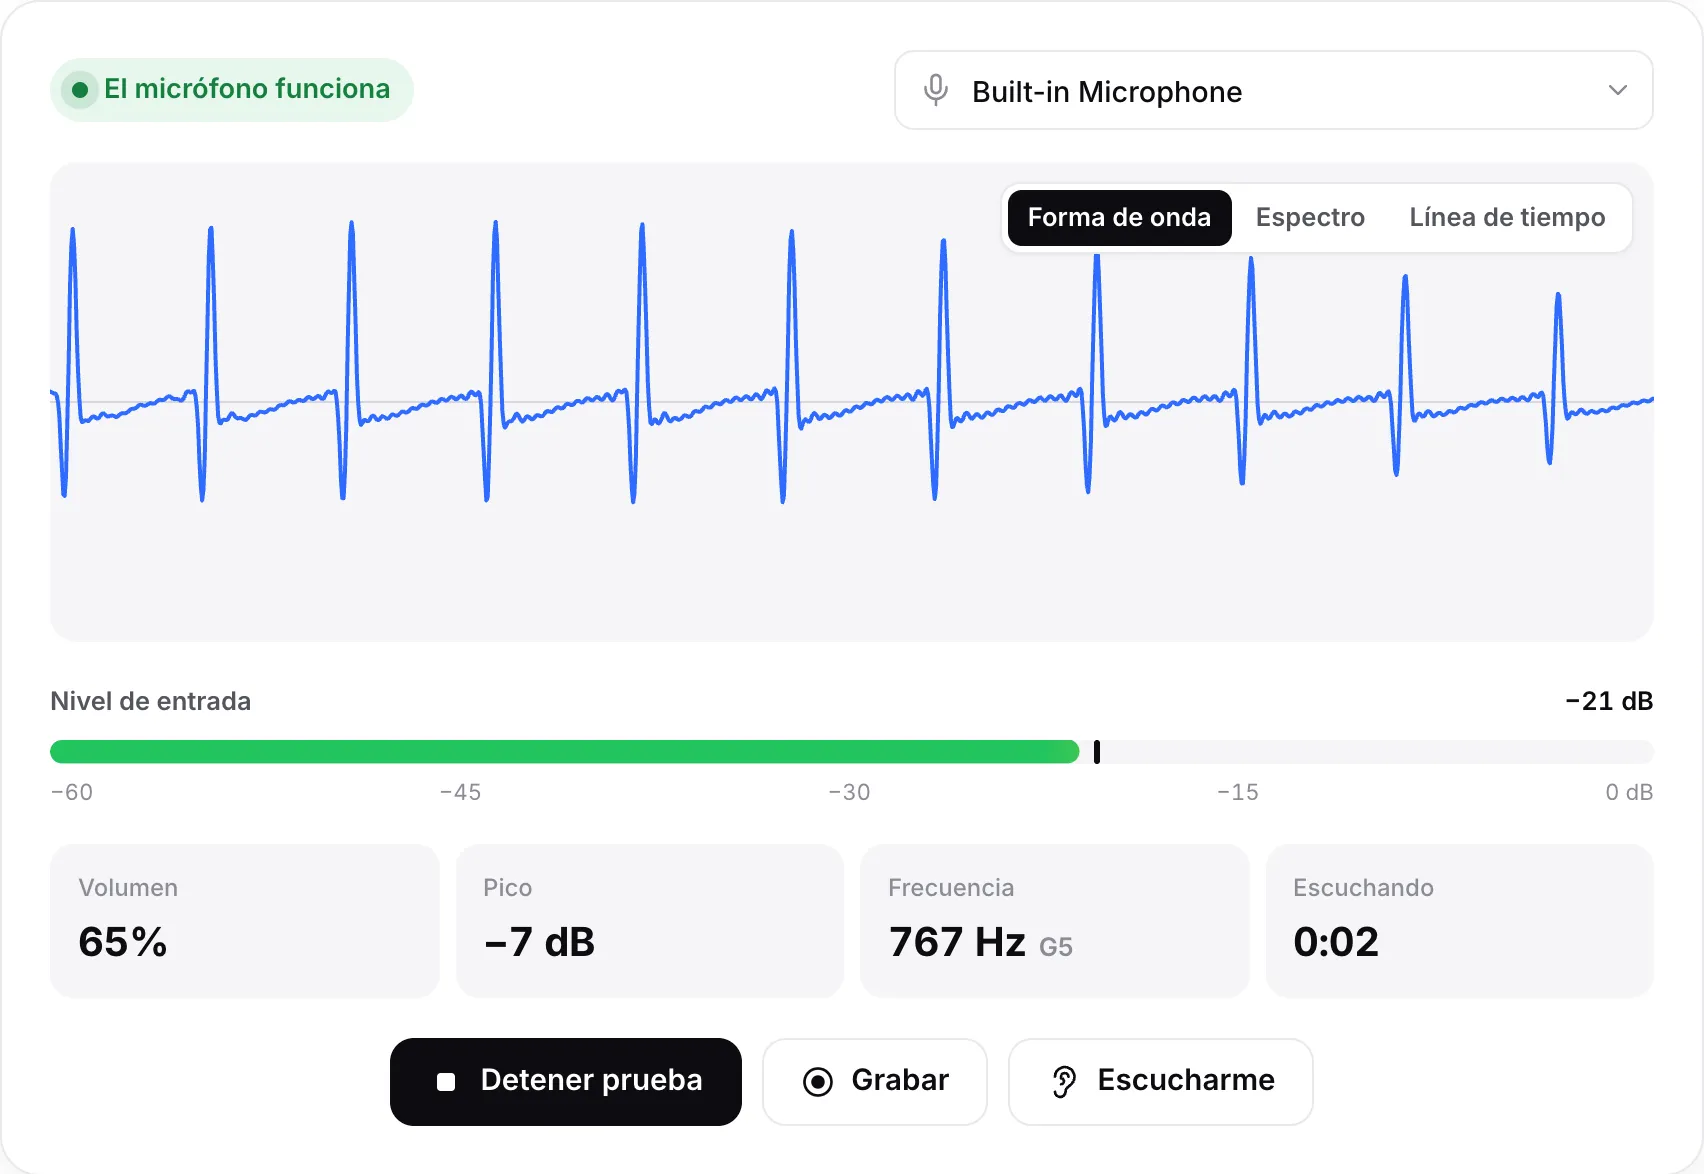
Task: Click the green status dot icon
Action: point(80,90)
